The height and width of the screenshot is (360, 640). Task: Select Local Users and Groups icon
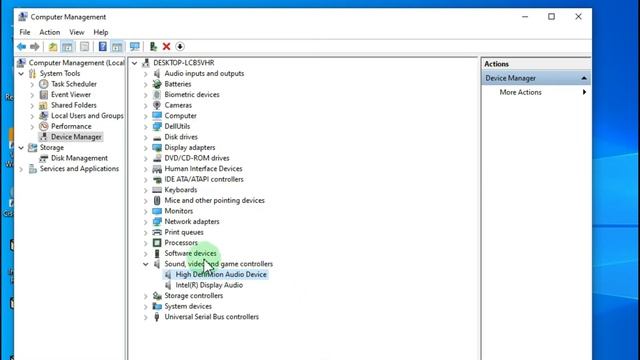[44, 116]
